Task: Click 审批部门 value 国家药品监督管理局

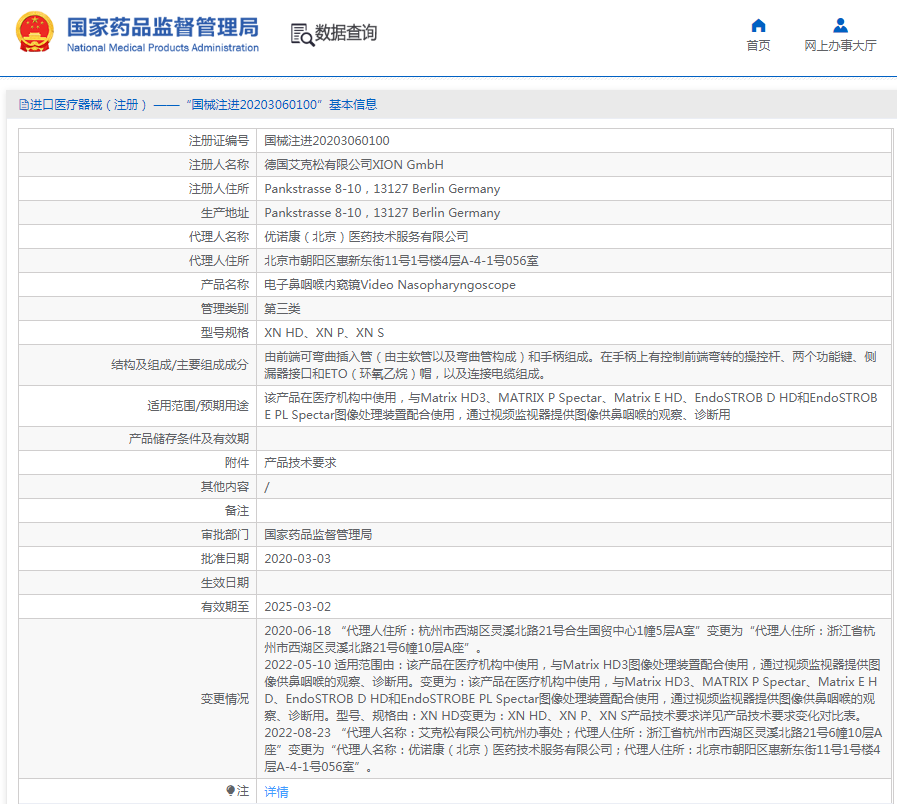Action: (x=317, y=534)
